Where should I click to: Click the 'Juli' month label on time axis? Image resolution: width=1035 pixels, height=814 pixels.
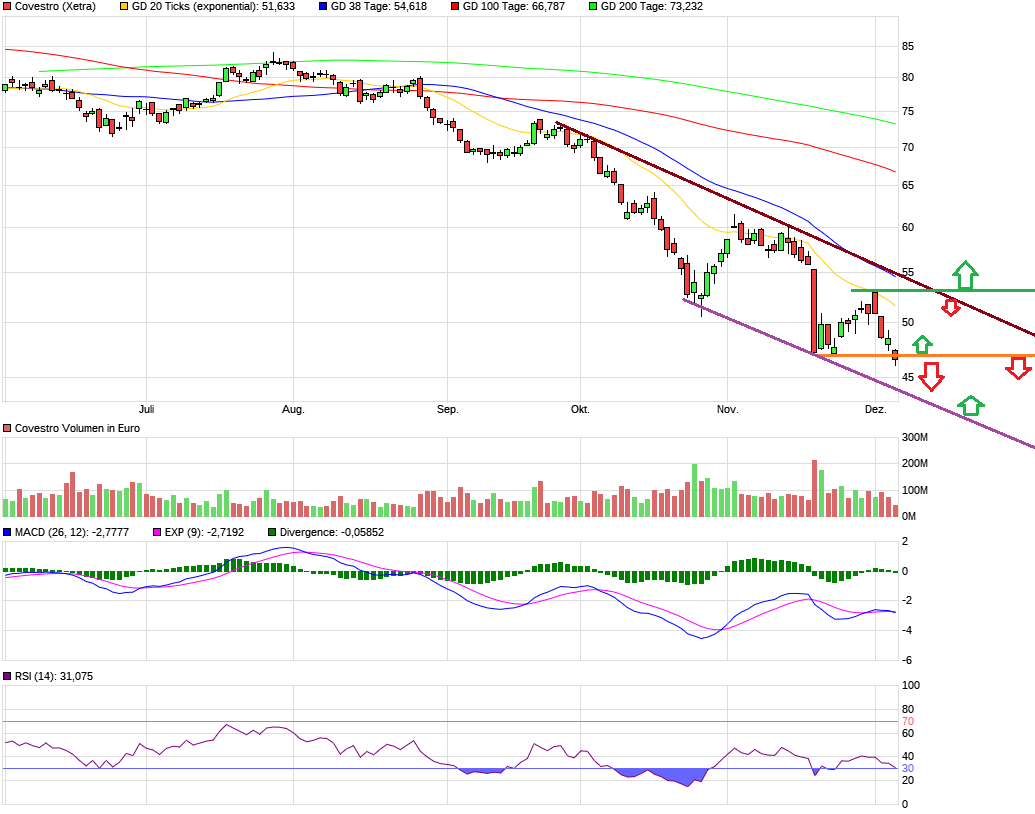click(x=147, y=409)
